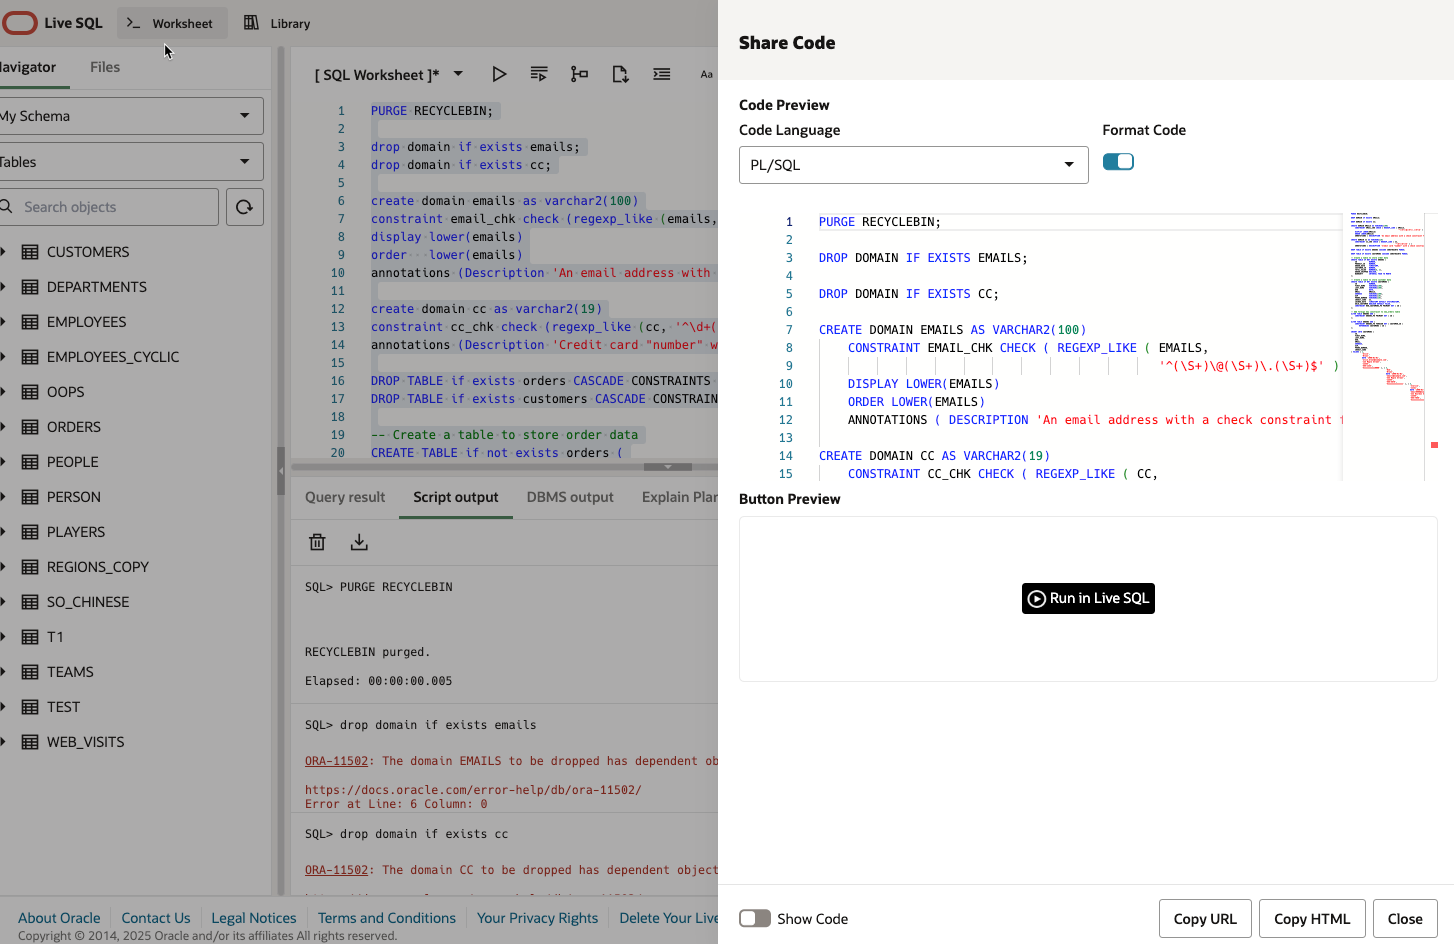Expand the EMPLOYEES_CYCLIC table node

4,356
